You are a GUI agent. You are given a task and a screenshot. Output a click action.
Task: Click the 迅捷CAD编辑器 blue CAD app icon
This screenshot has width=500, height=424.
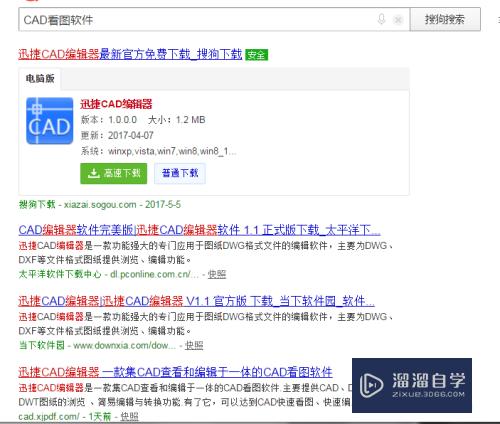coord(50,121)
